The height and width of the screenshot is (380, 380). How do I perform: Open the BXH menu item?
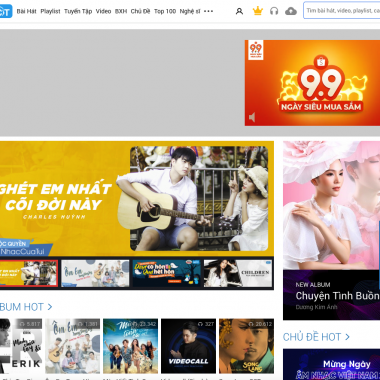point(121,11)
